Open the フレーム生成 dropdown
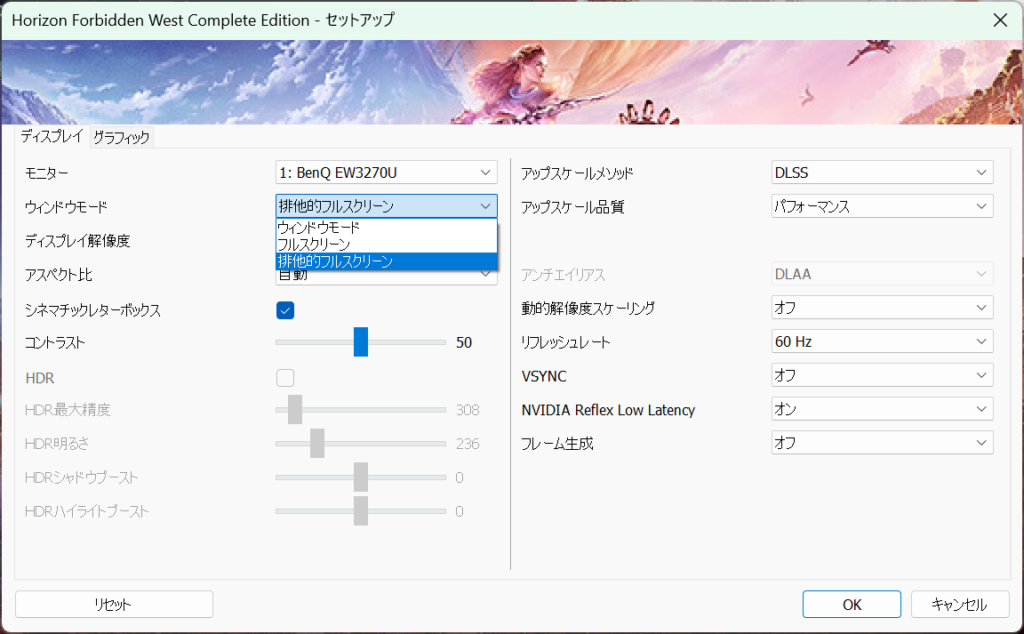Viewport: 1024px width, 634px height. tap(882, 442)
